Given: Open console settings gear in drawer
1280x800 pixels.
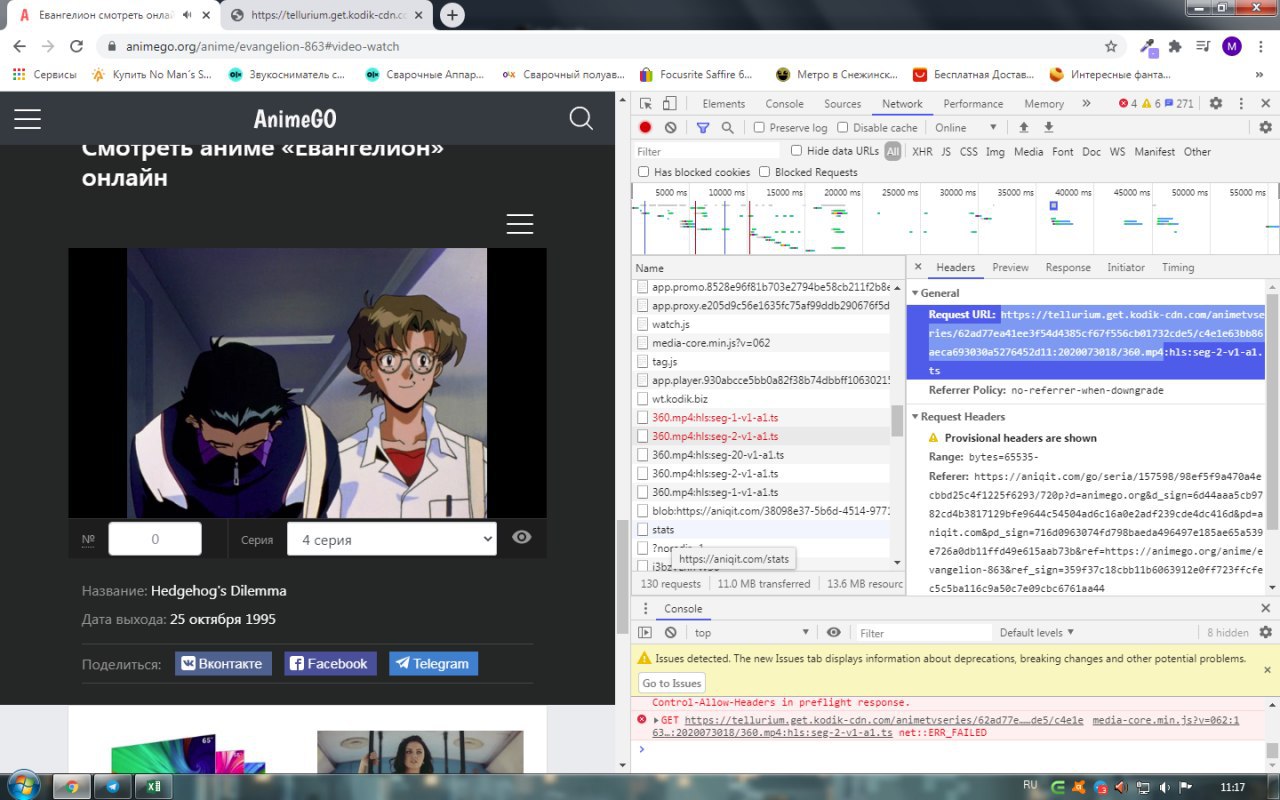Looking at the screenshot, I should [1265, 632].
